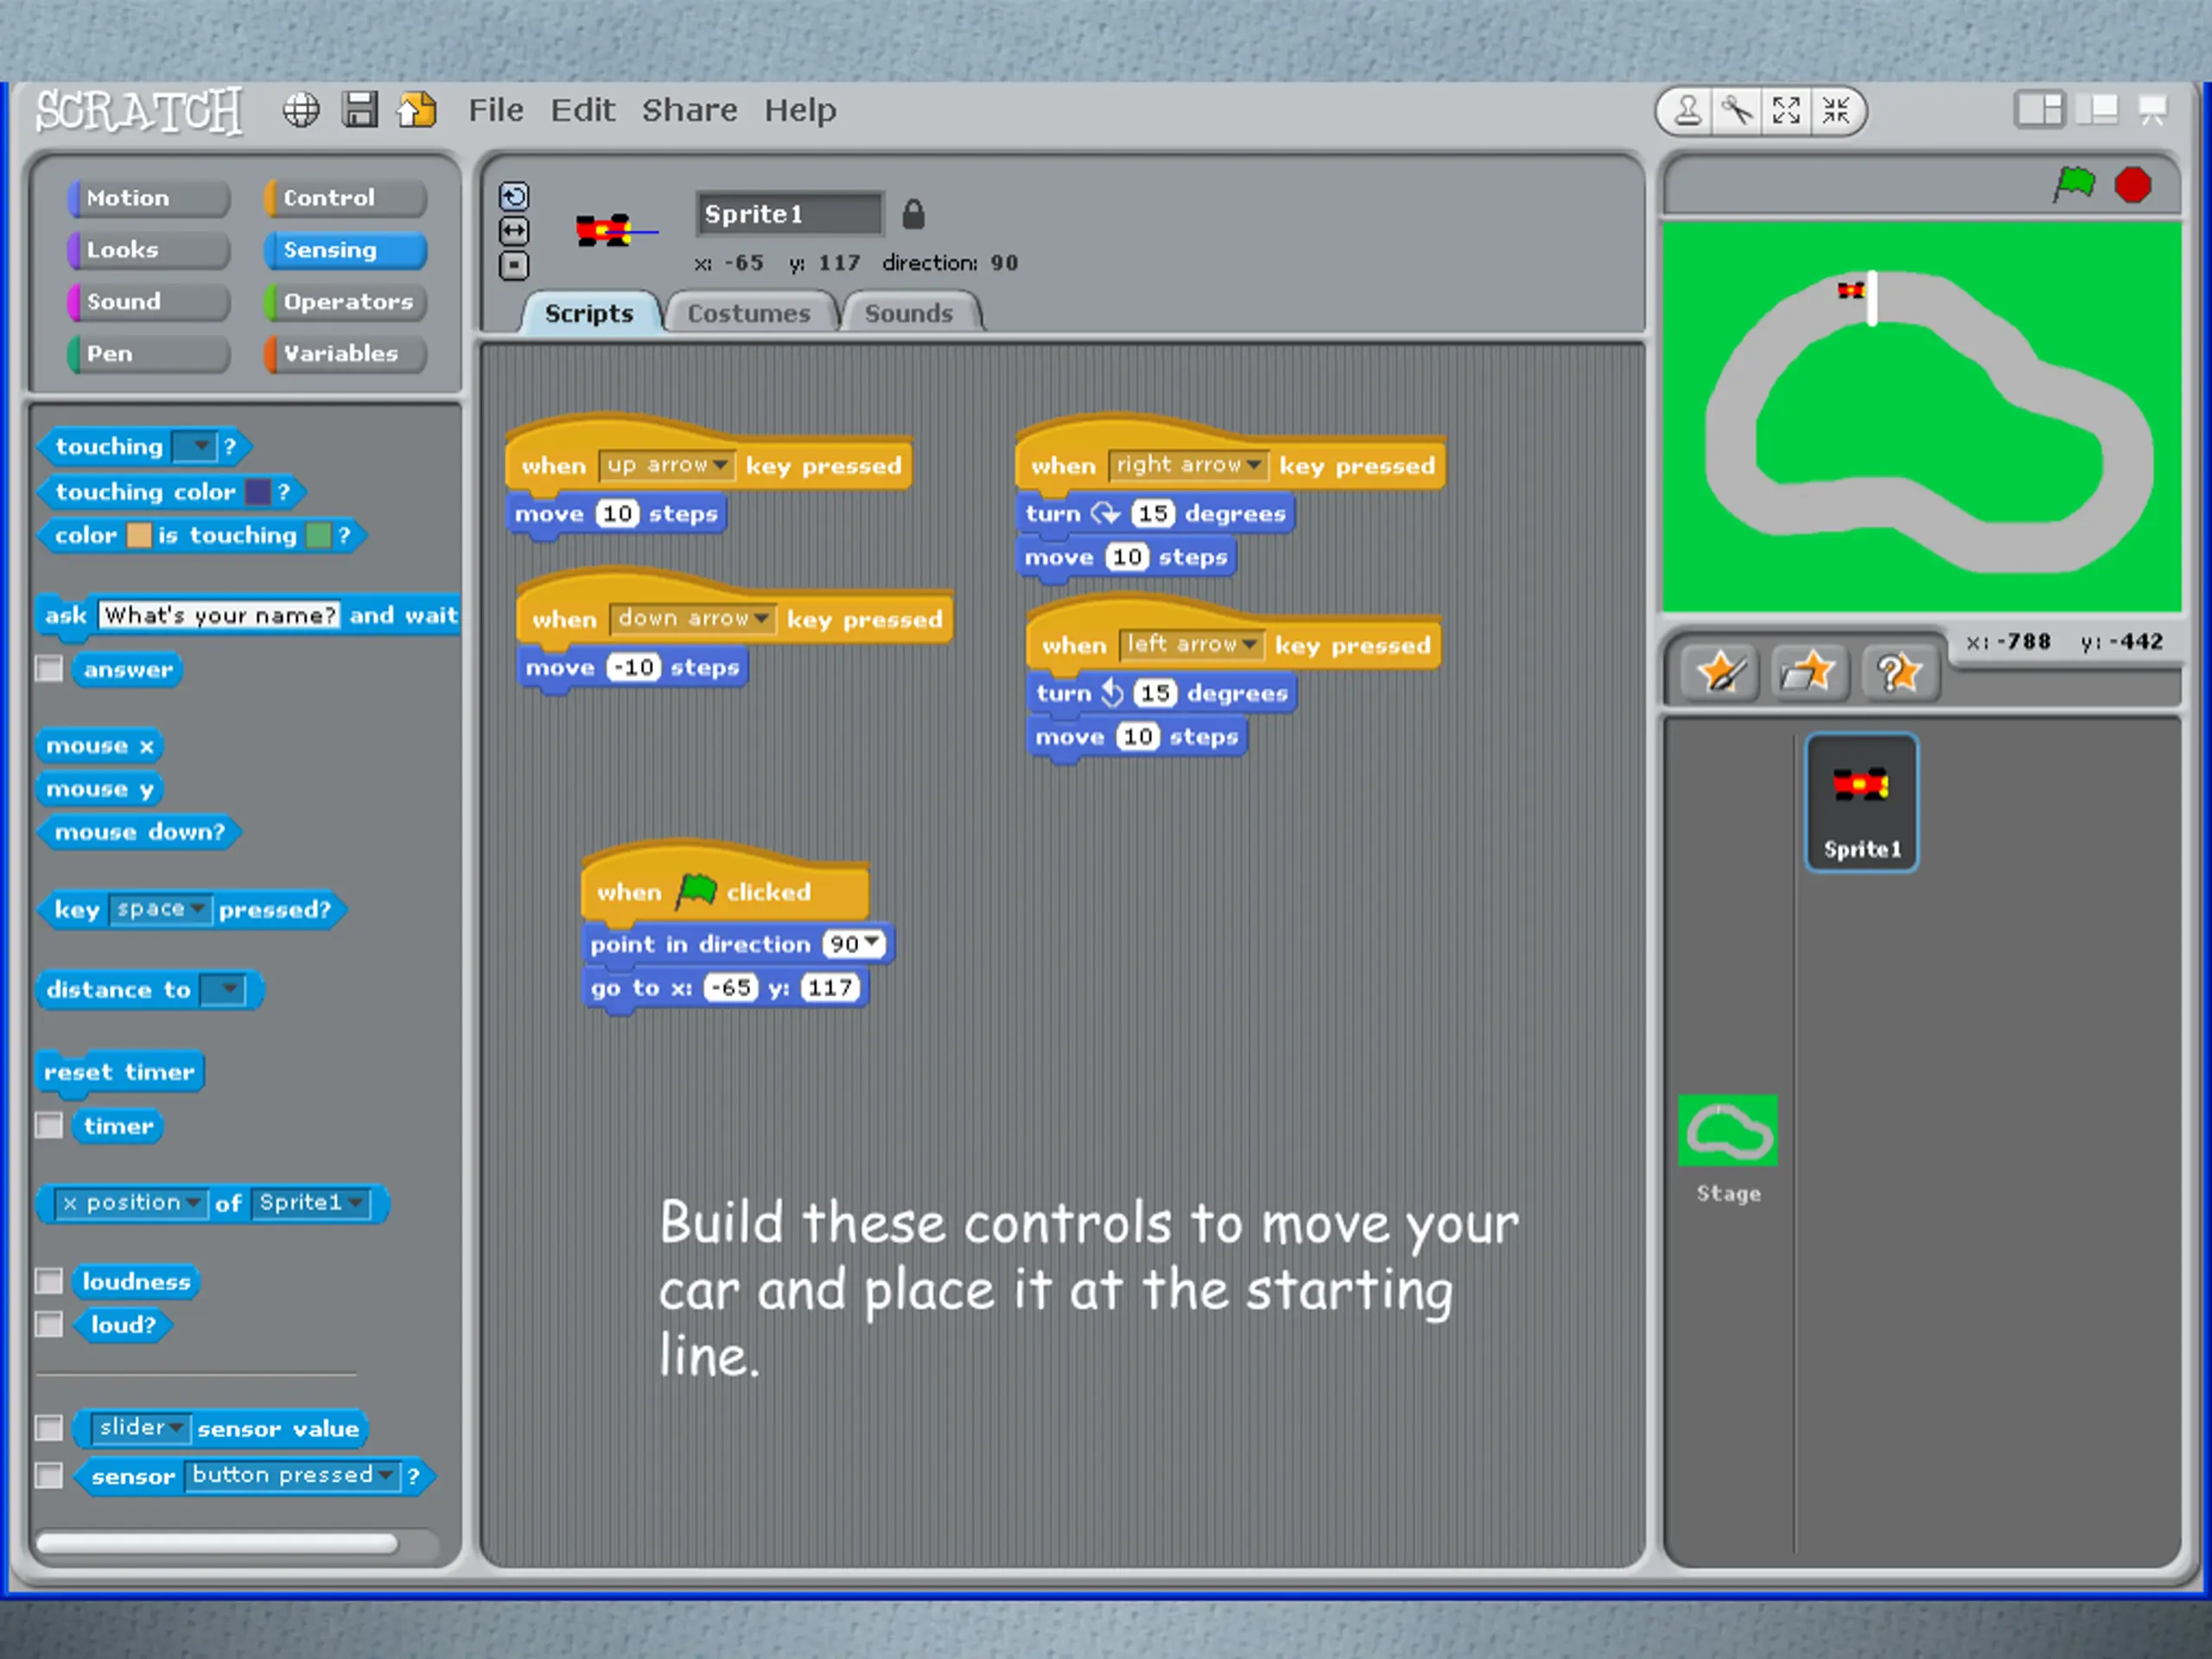The image size is (2212, 1659).
Task: Select Sprite1 in the sprite list
Action: click(1861, 802)
